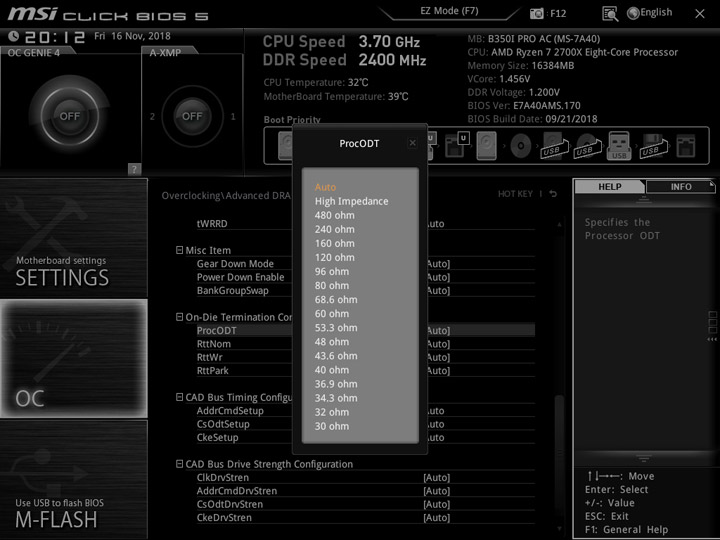Take a screenshot with F12 camera icon
Image resolution: width=720 pixels, height=540 pixels.
point(536,13)
